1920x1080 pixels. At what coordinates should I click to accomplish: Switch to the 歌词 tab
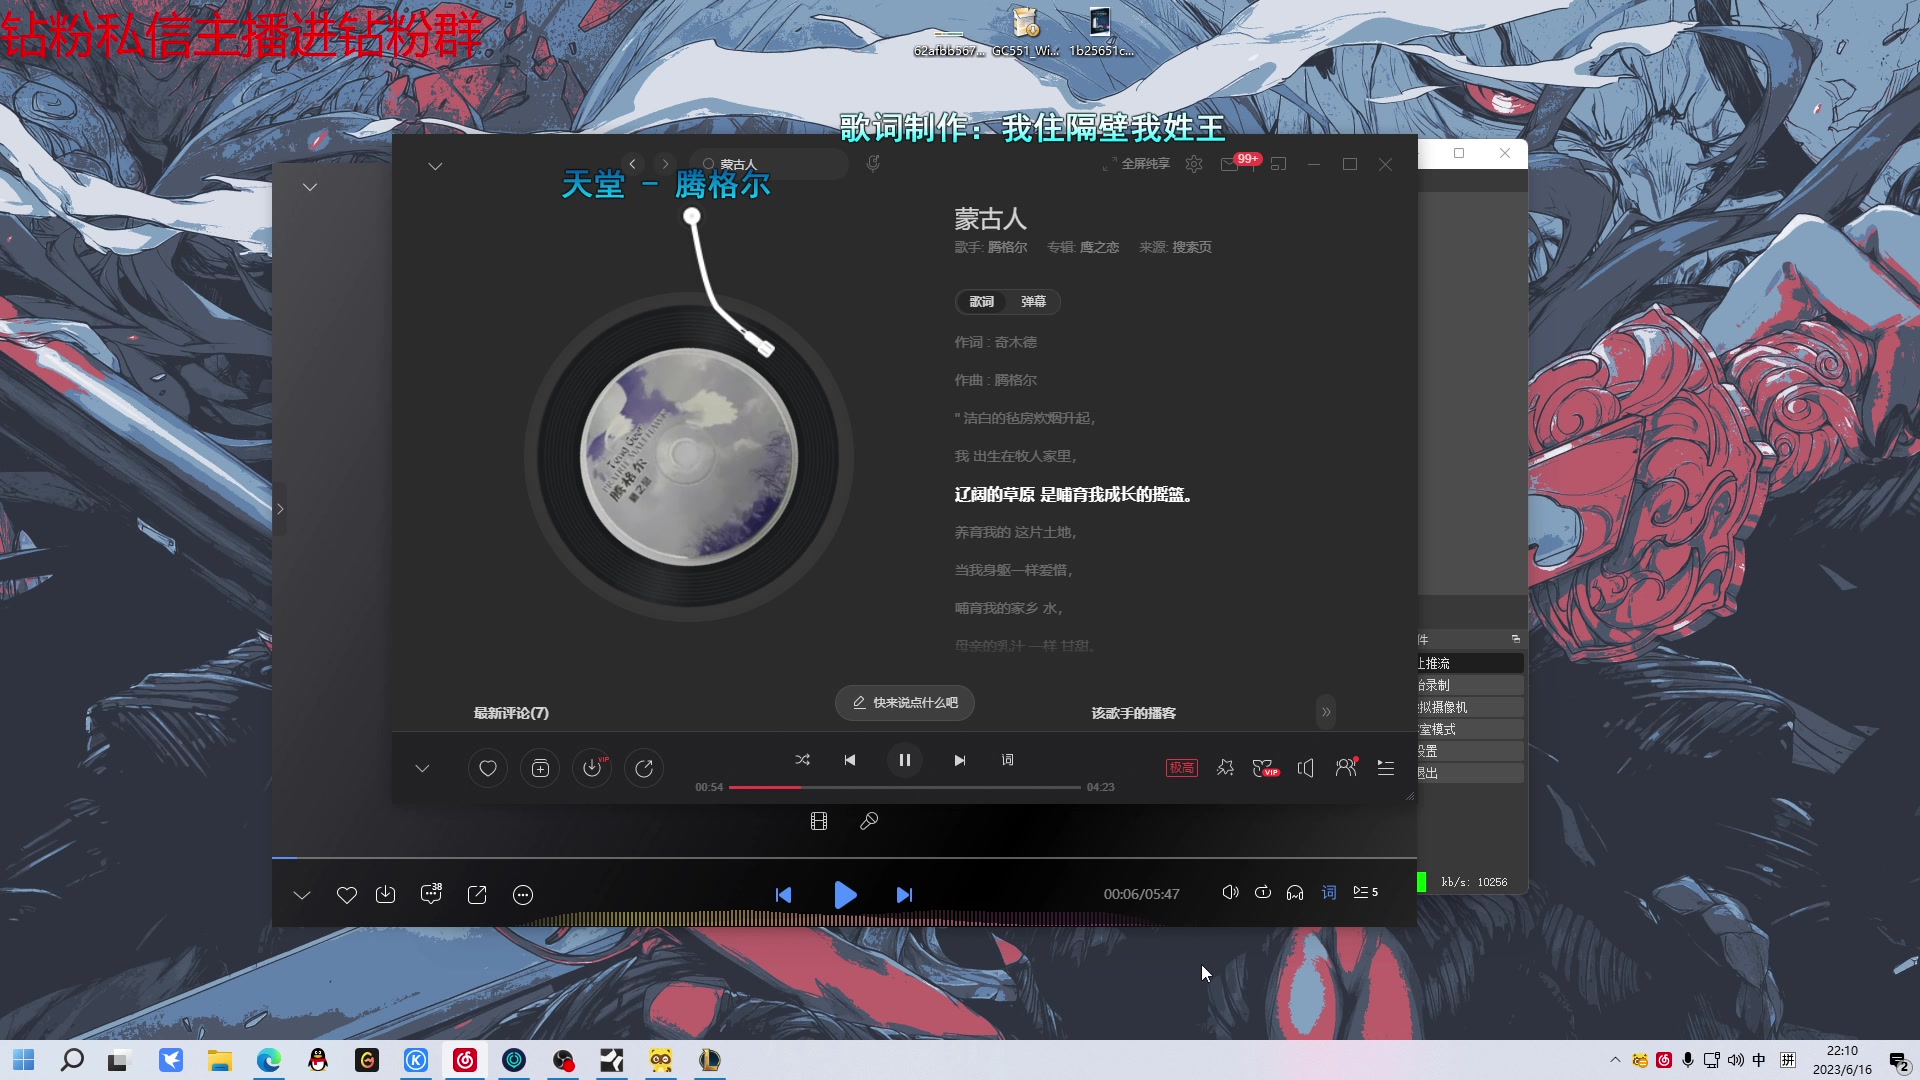coord(981,301)
